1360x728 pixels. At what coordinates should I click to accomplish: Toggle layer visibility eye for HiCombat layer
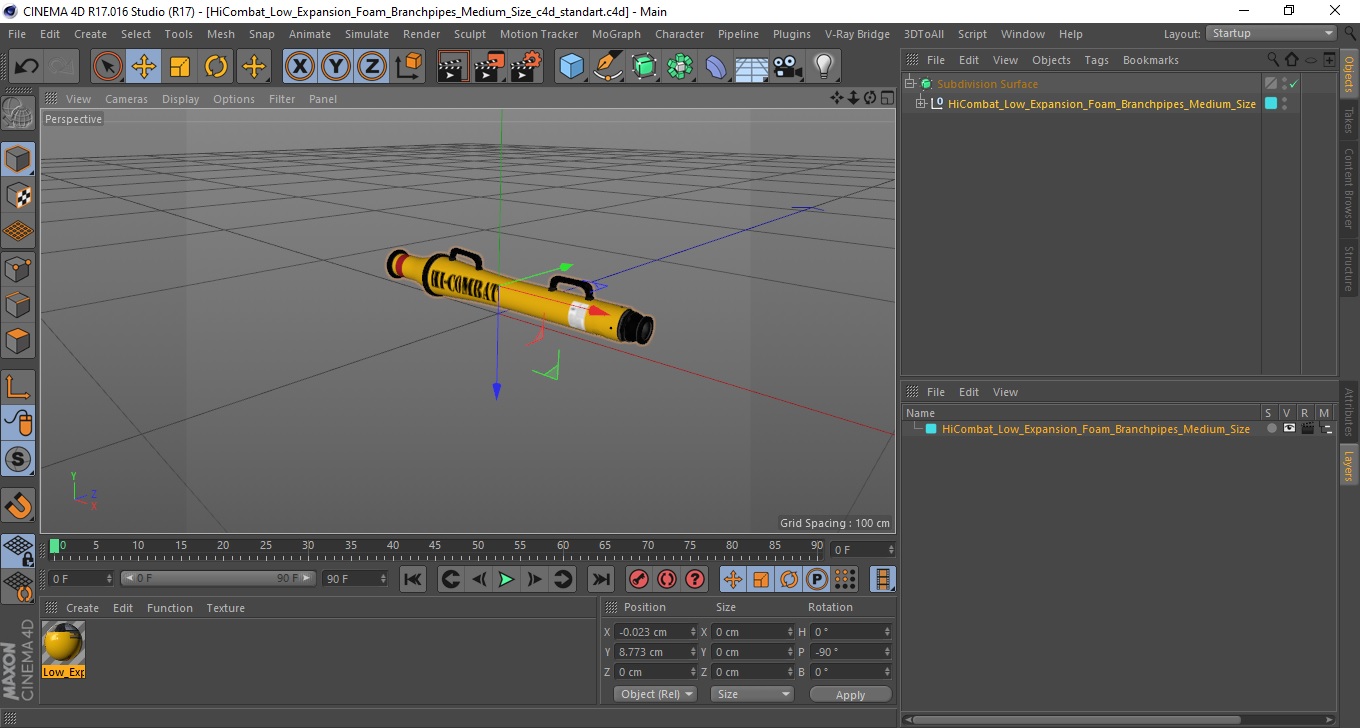(x=1289, y=428)
